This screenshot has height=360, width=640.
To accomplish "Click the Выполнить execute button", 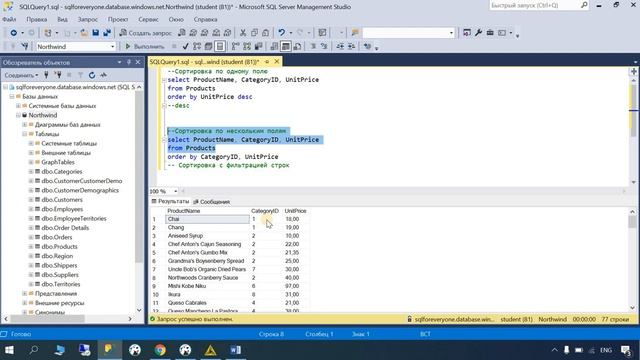I will click(144, 47).
